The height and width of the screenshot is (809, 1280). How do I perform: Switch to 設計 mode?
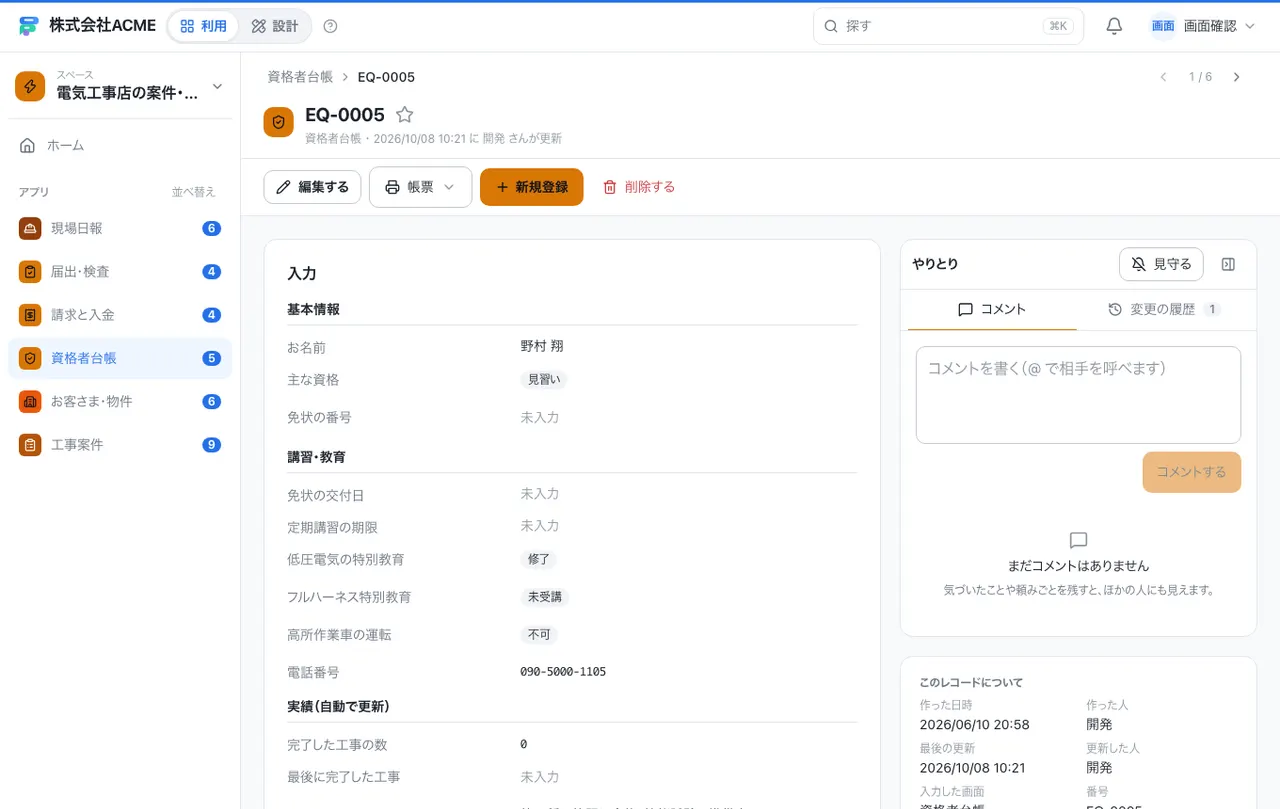click(x=275, y=26)
